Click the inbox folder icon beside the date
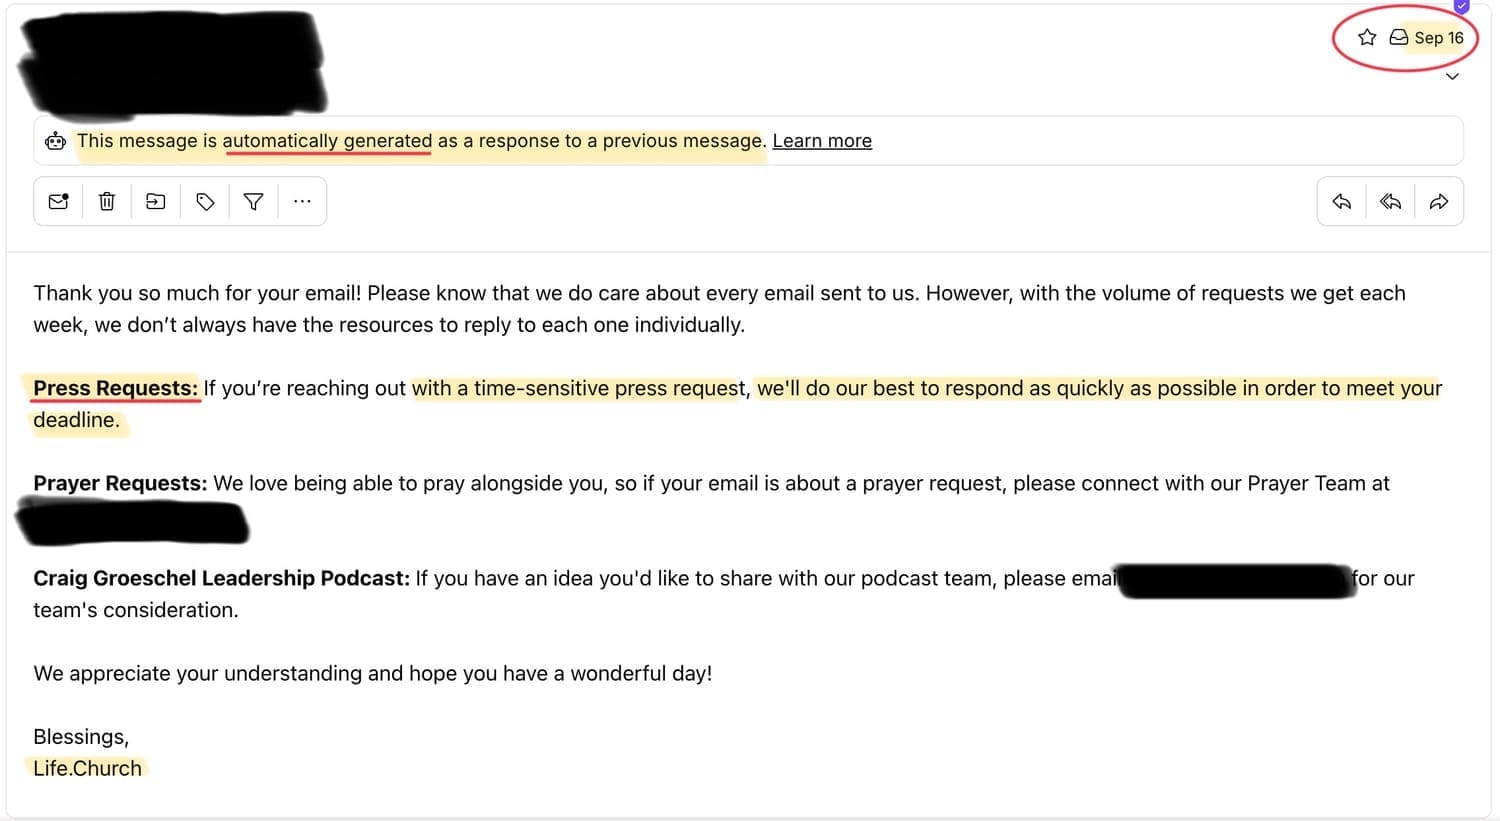This screenshot has height=821, width=1500. [1399, 38]
